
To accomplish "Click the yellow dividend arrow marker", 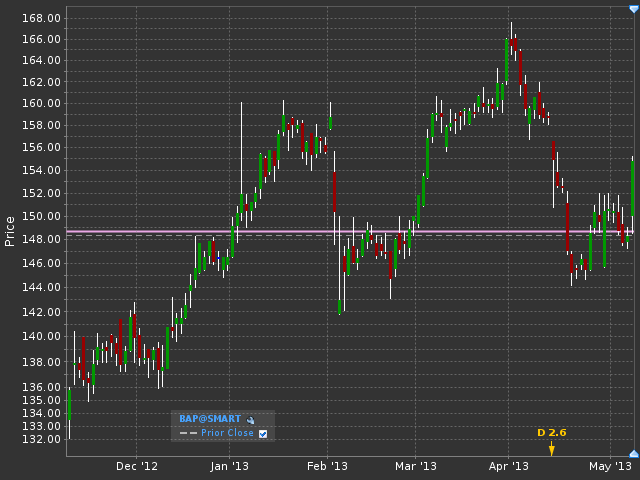I will tap(551, 448).
